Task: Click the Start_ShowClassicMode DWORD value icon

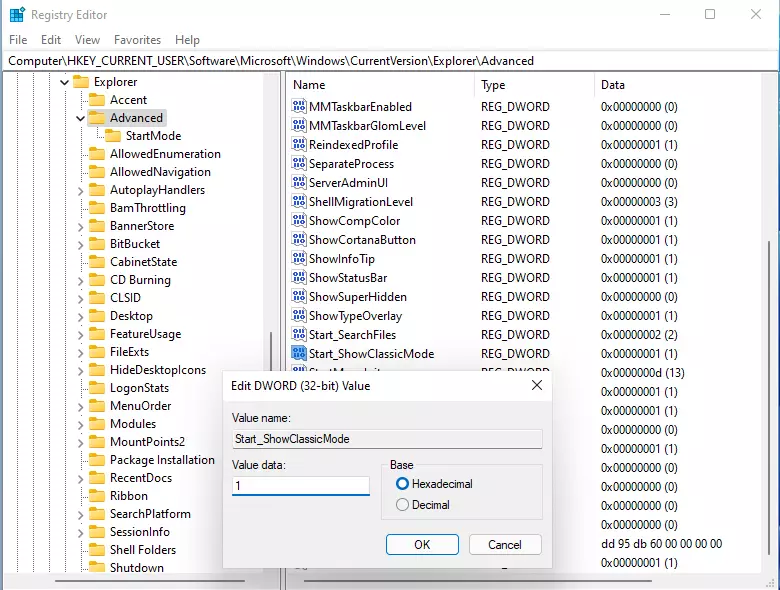Action: (298, 353)
